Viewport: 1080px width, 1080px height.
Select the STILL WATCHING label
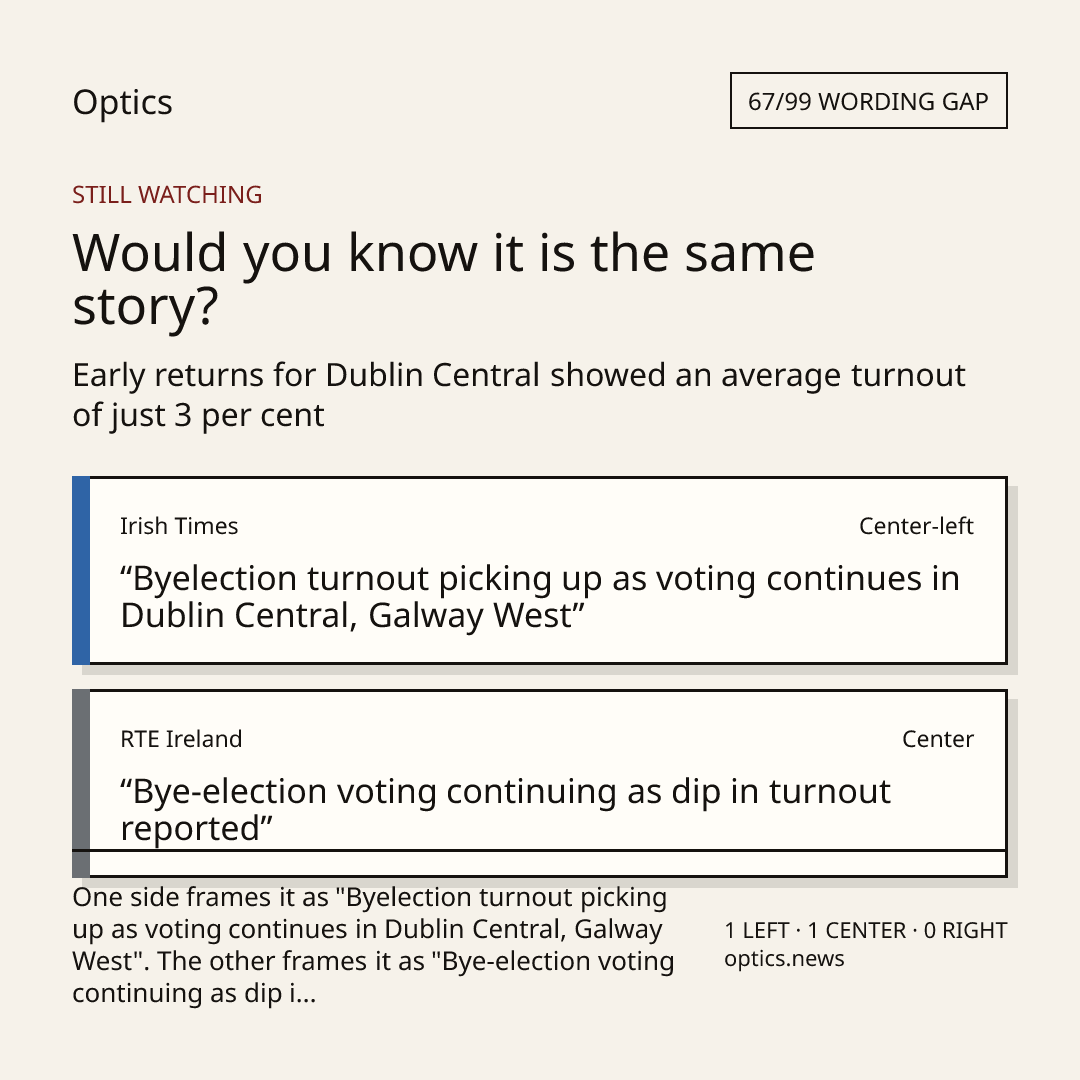pyautogui.click(x=167, y=195)
